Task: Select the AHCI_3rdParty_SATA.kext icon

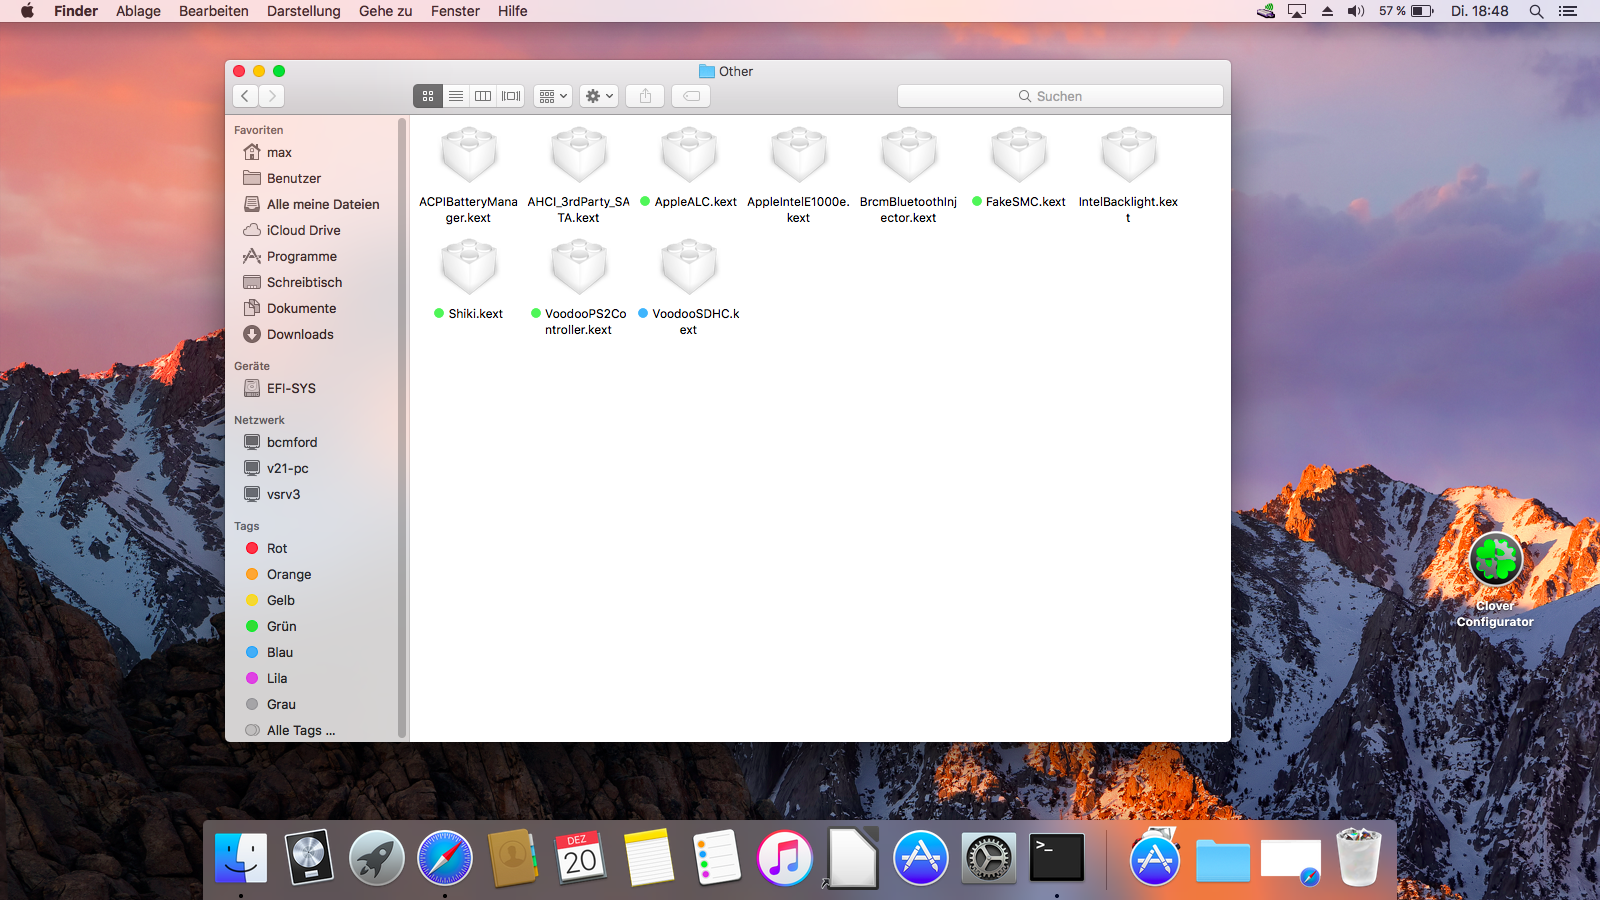Action: (579, 155)
